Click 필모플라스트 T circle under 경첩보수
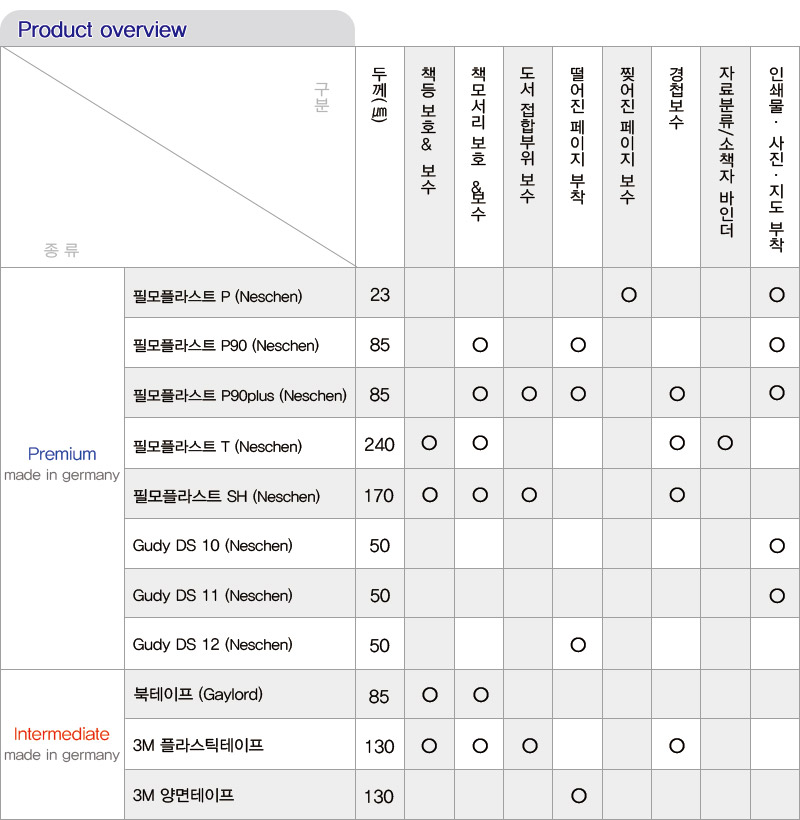 point(677,443)
